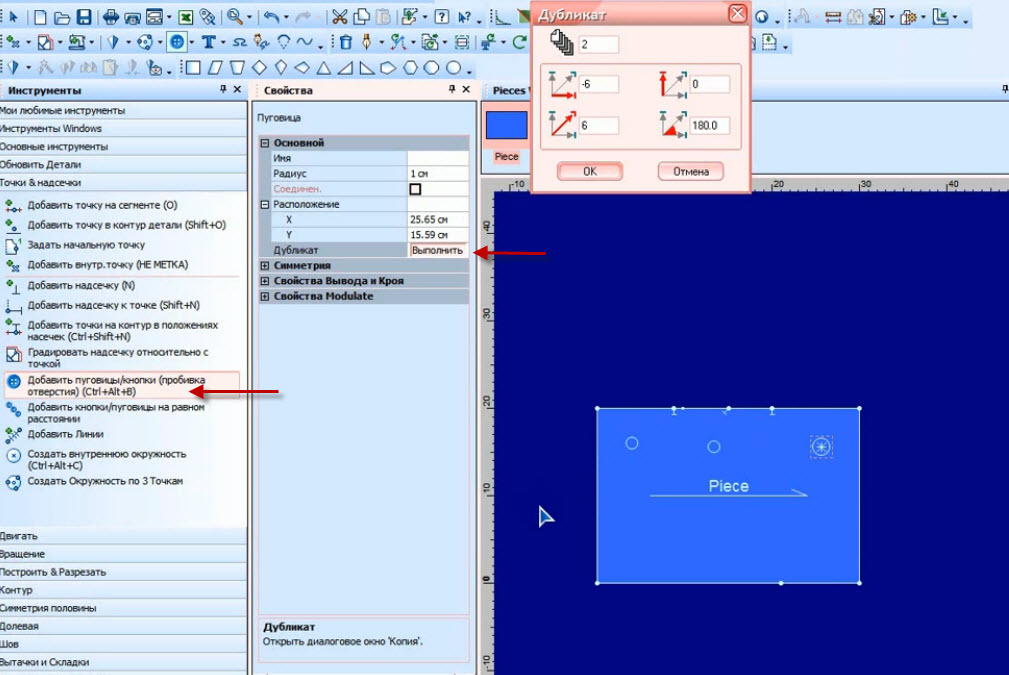Viewport: 1009px width, 675px height.
Task: Create a new file with blank page icon
Action: pos(40,17)
